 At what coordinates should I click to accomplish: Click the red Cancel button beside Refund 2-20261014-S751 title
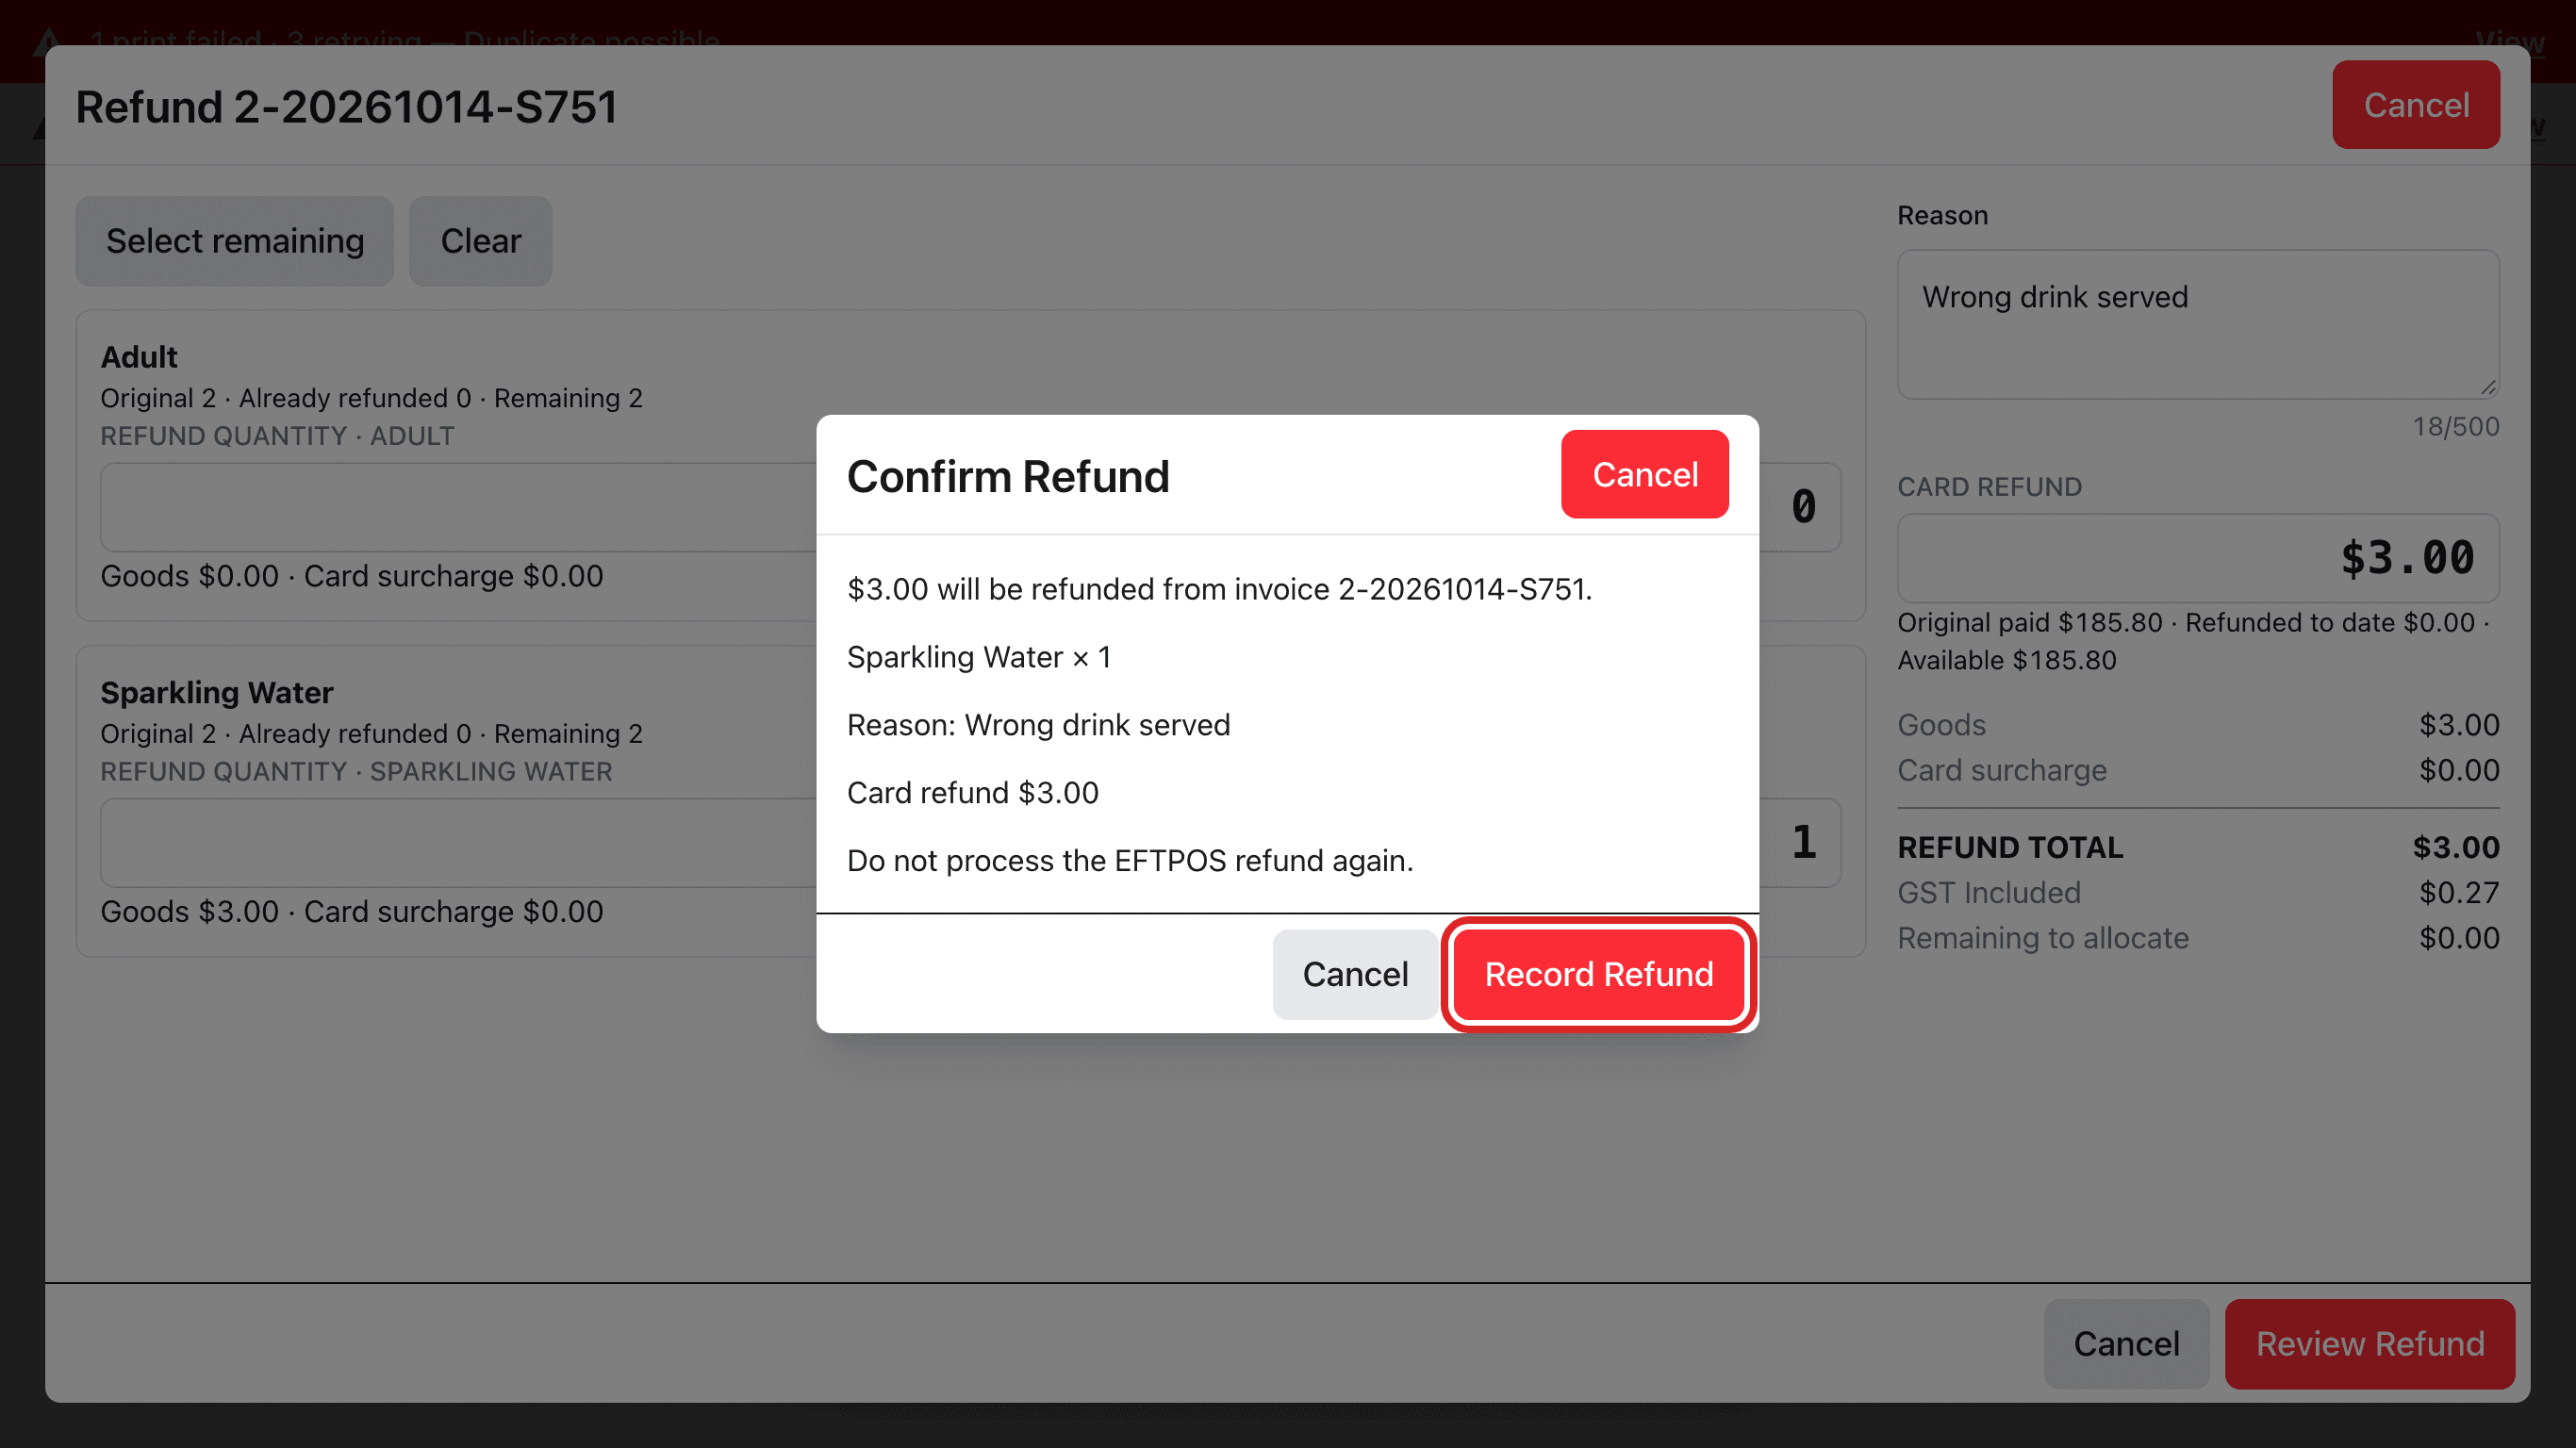[2415, 105]
